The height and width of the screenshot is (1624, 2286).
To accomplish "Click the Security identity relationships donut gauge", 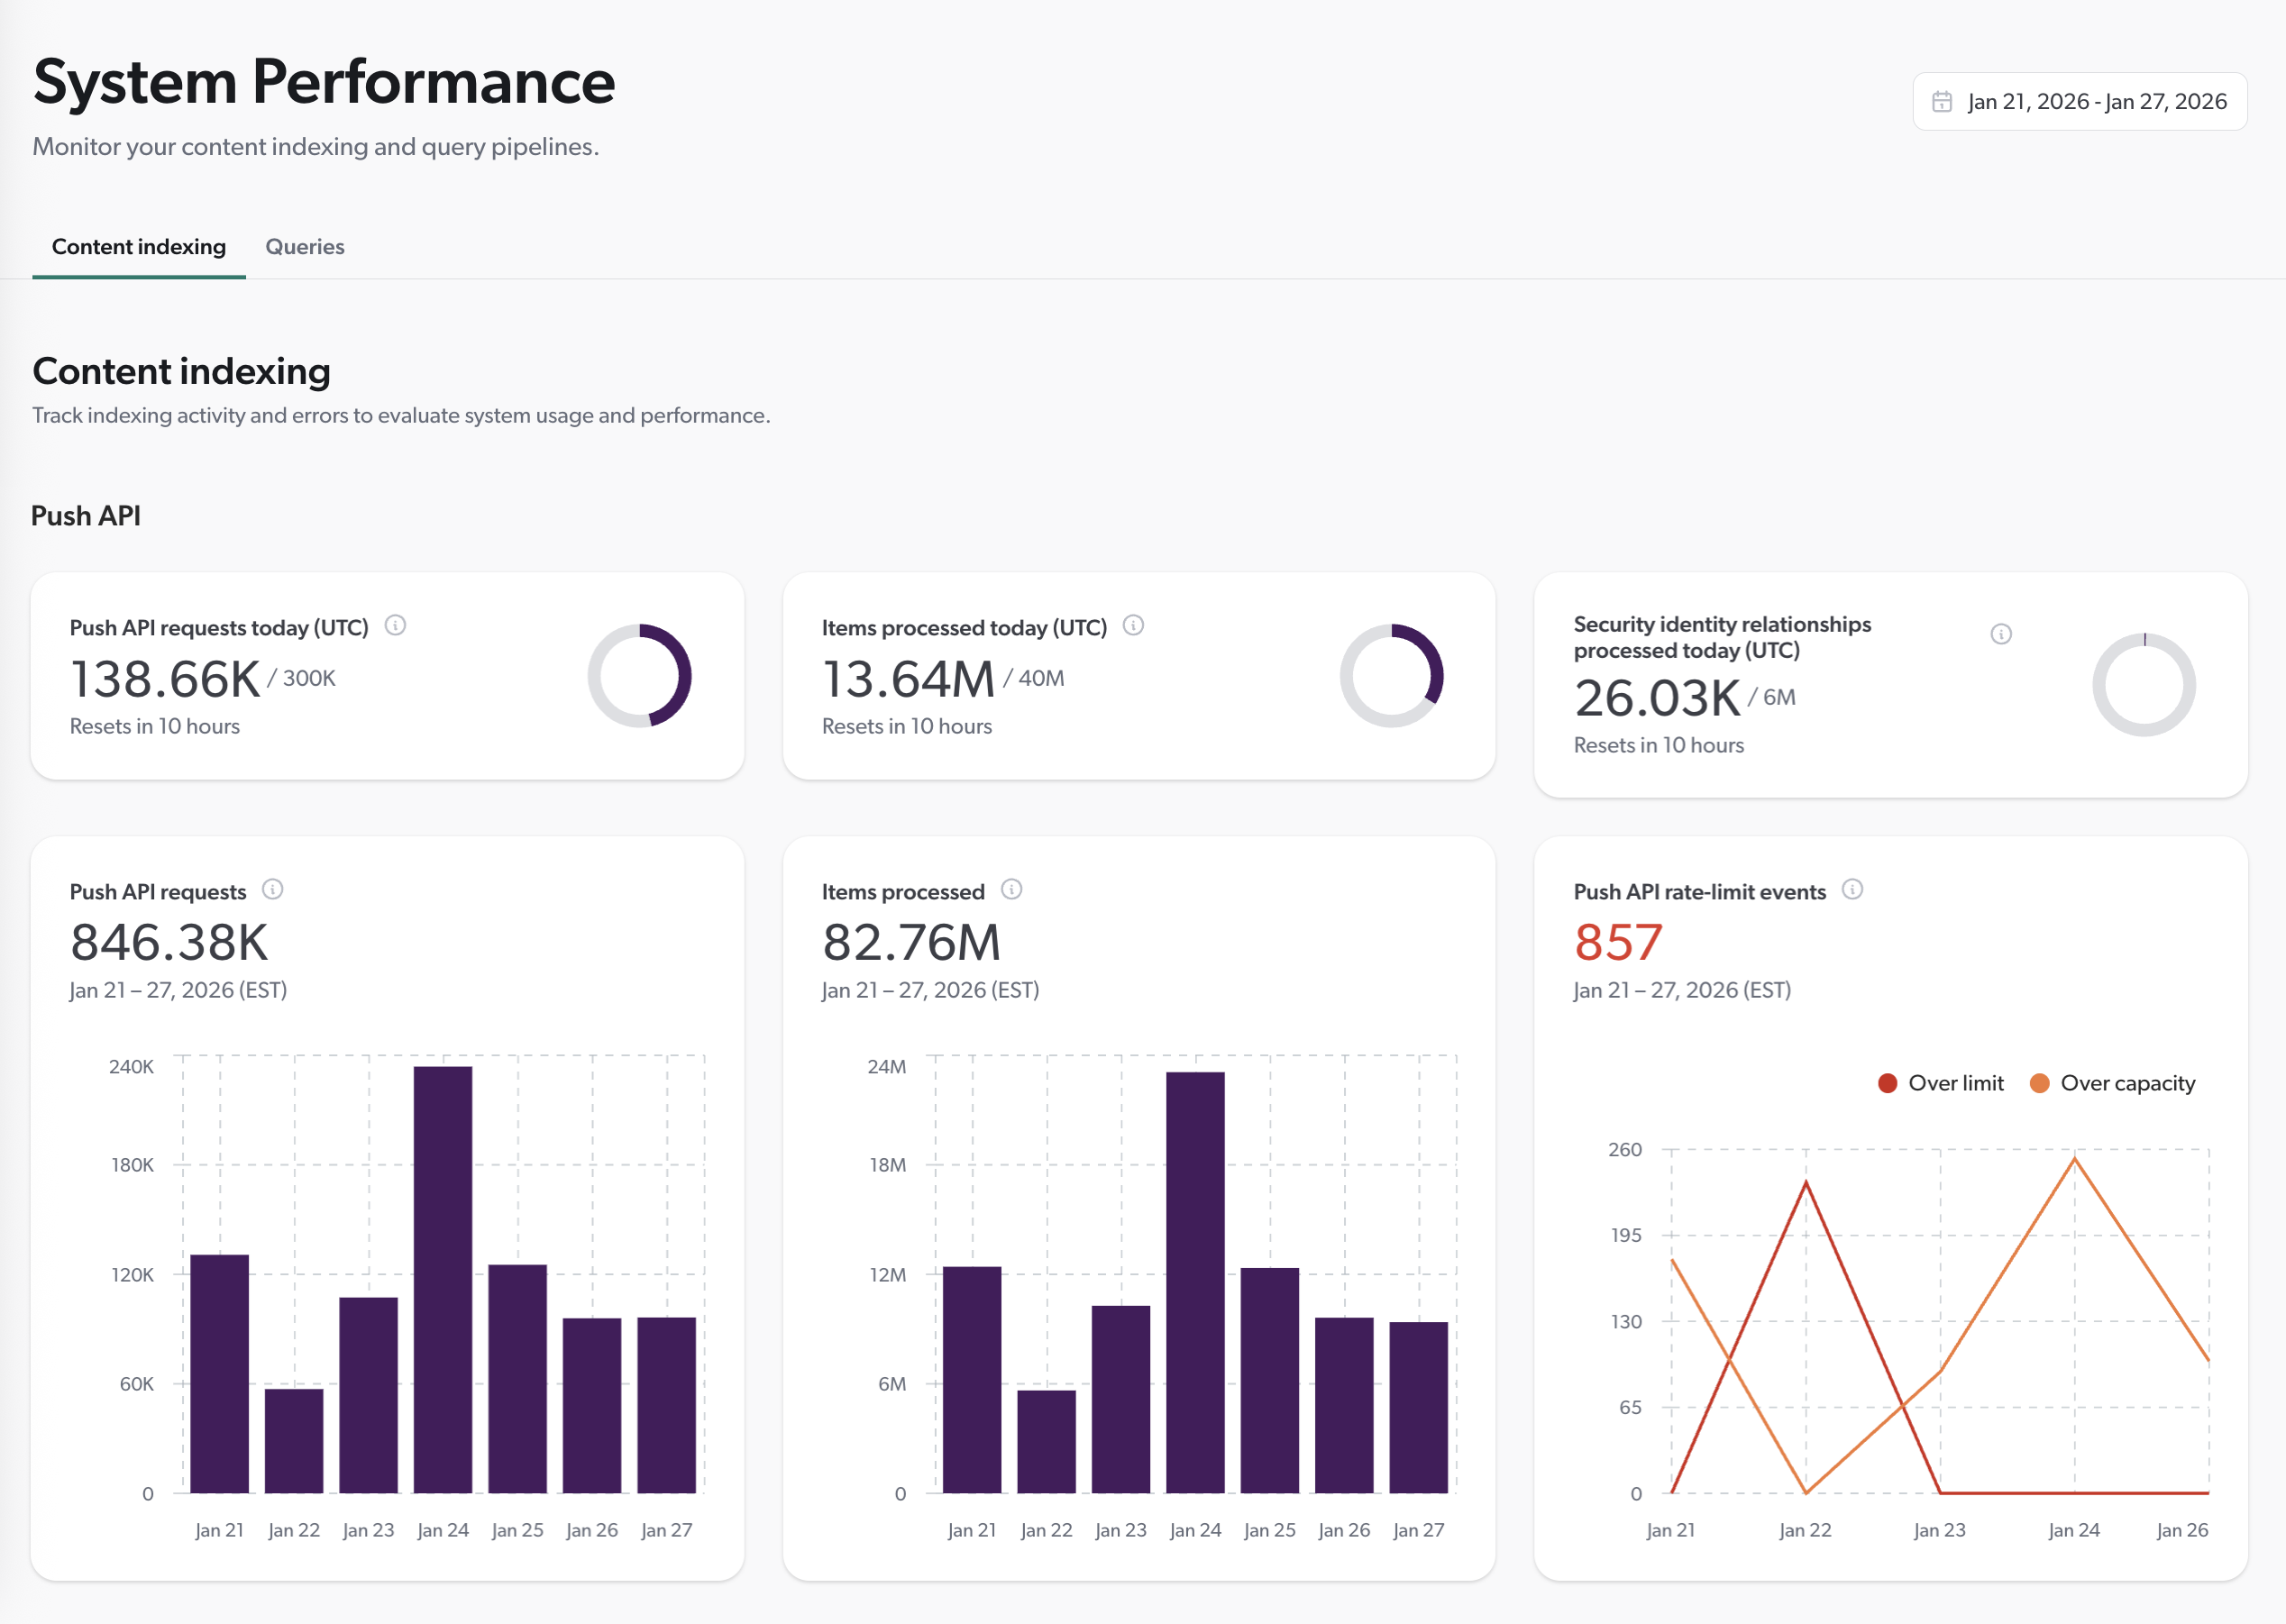I will pos(2141,683).
